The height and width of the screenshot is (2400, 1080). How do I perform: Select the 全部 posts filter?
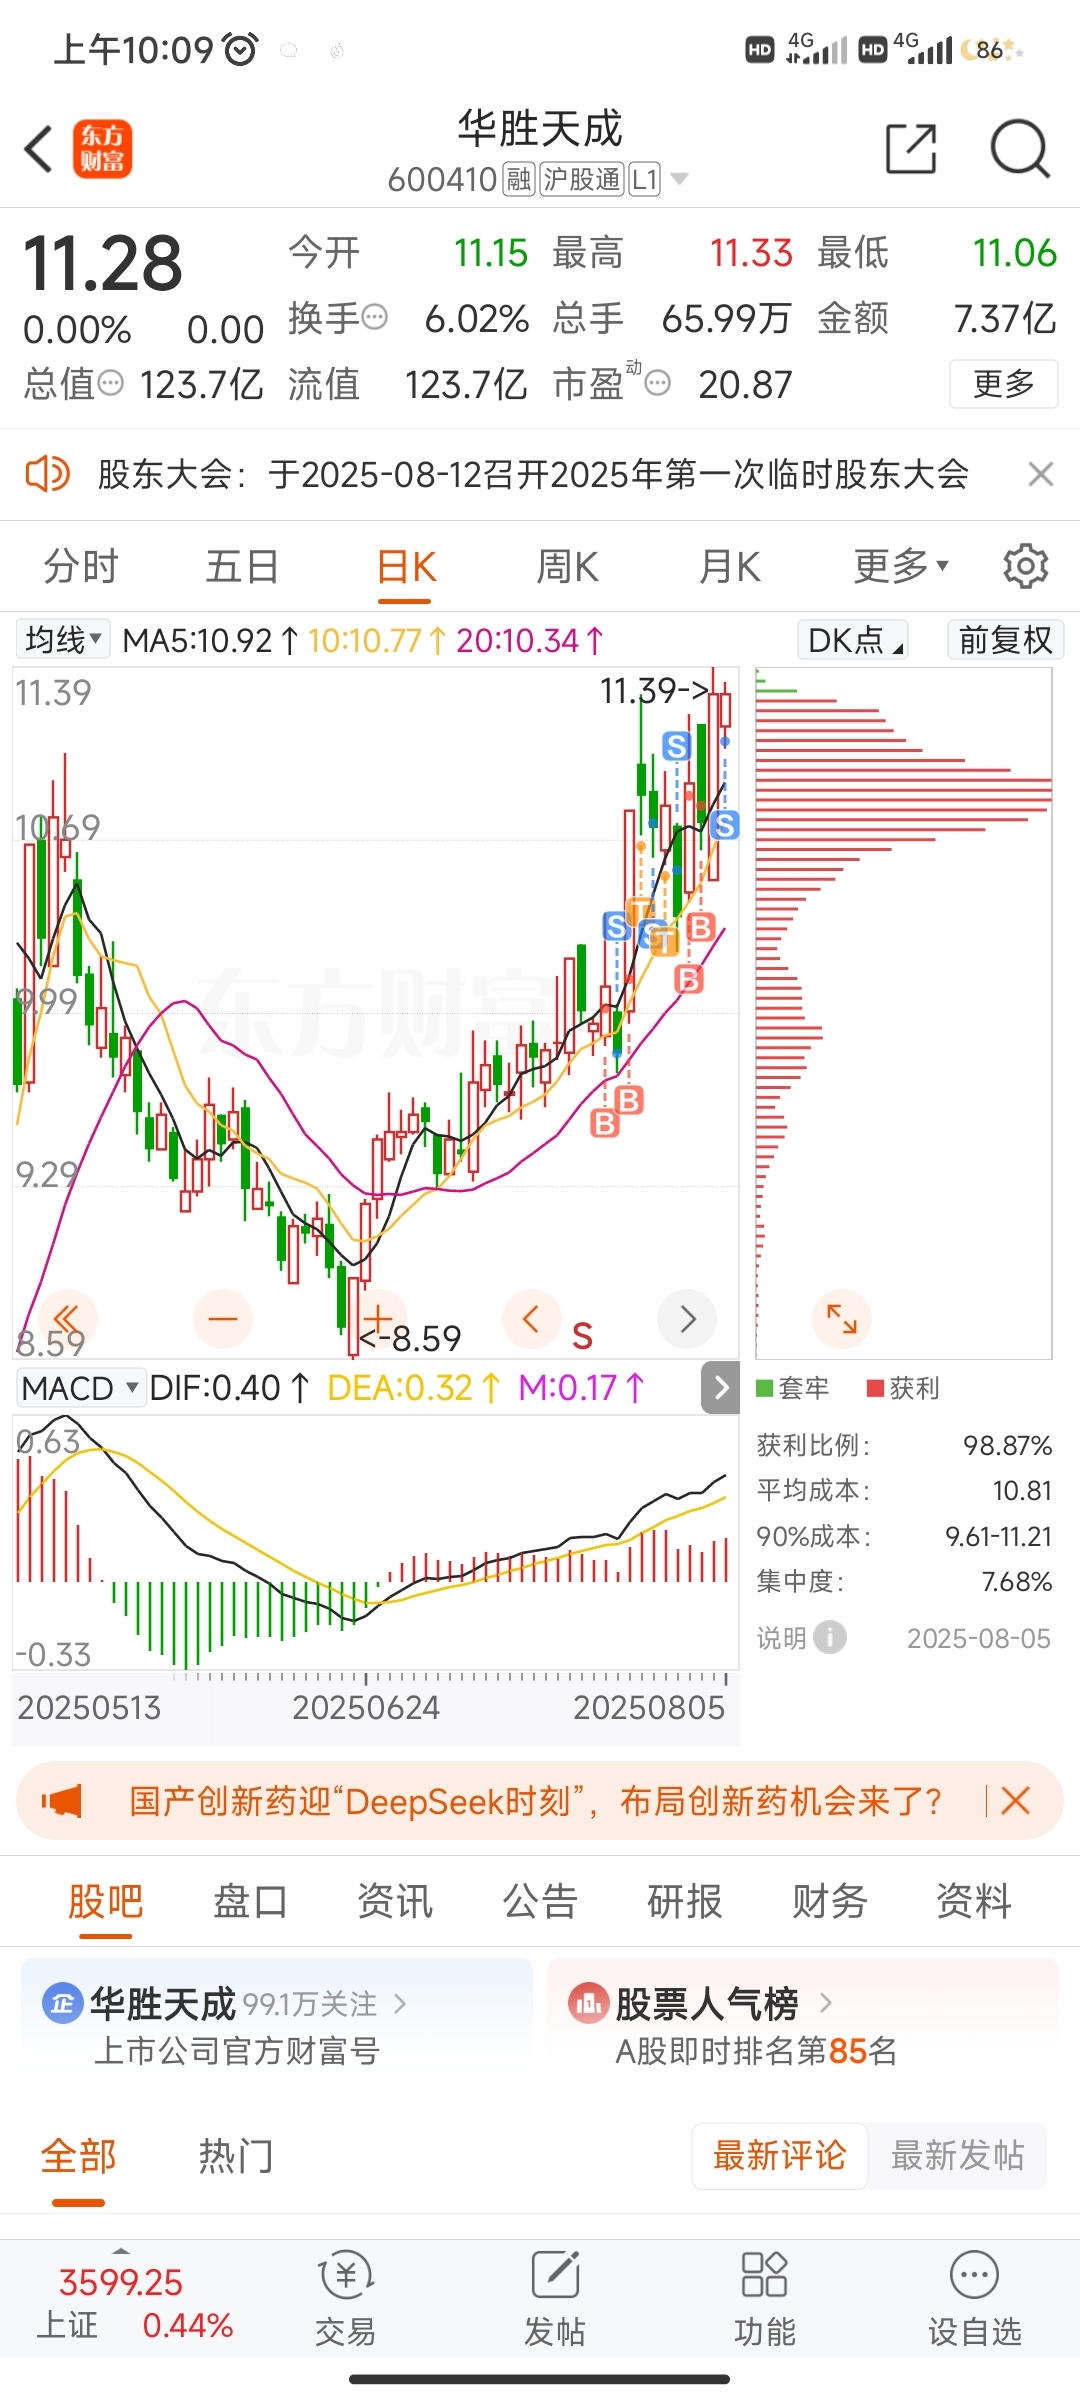(78, 2156)
